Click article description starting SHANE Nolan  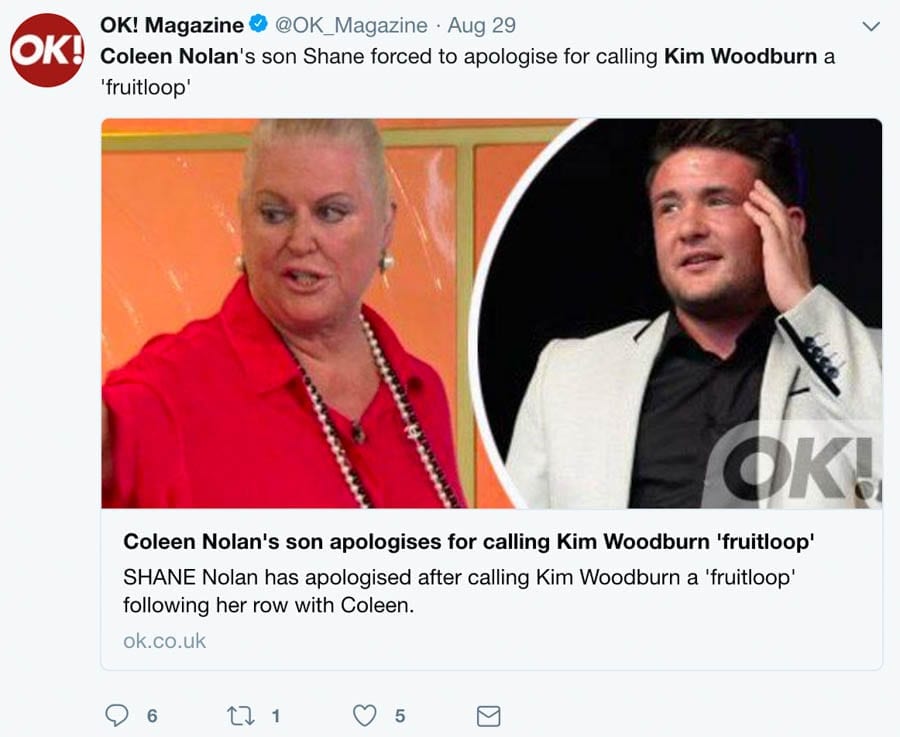click(459, 591)
